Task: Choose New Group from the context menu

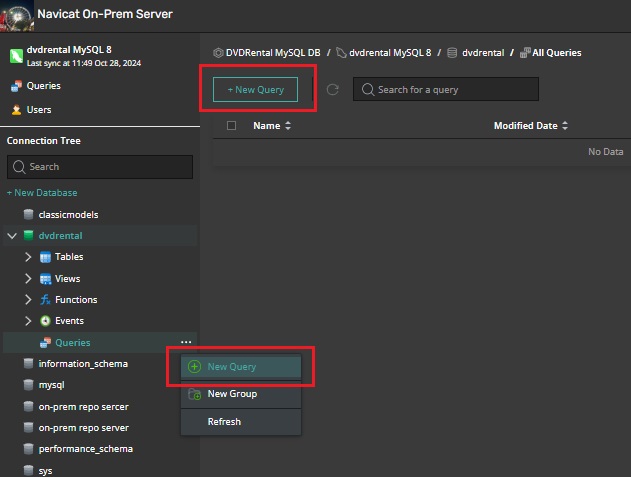Action: point(241,394)
